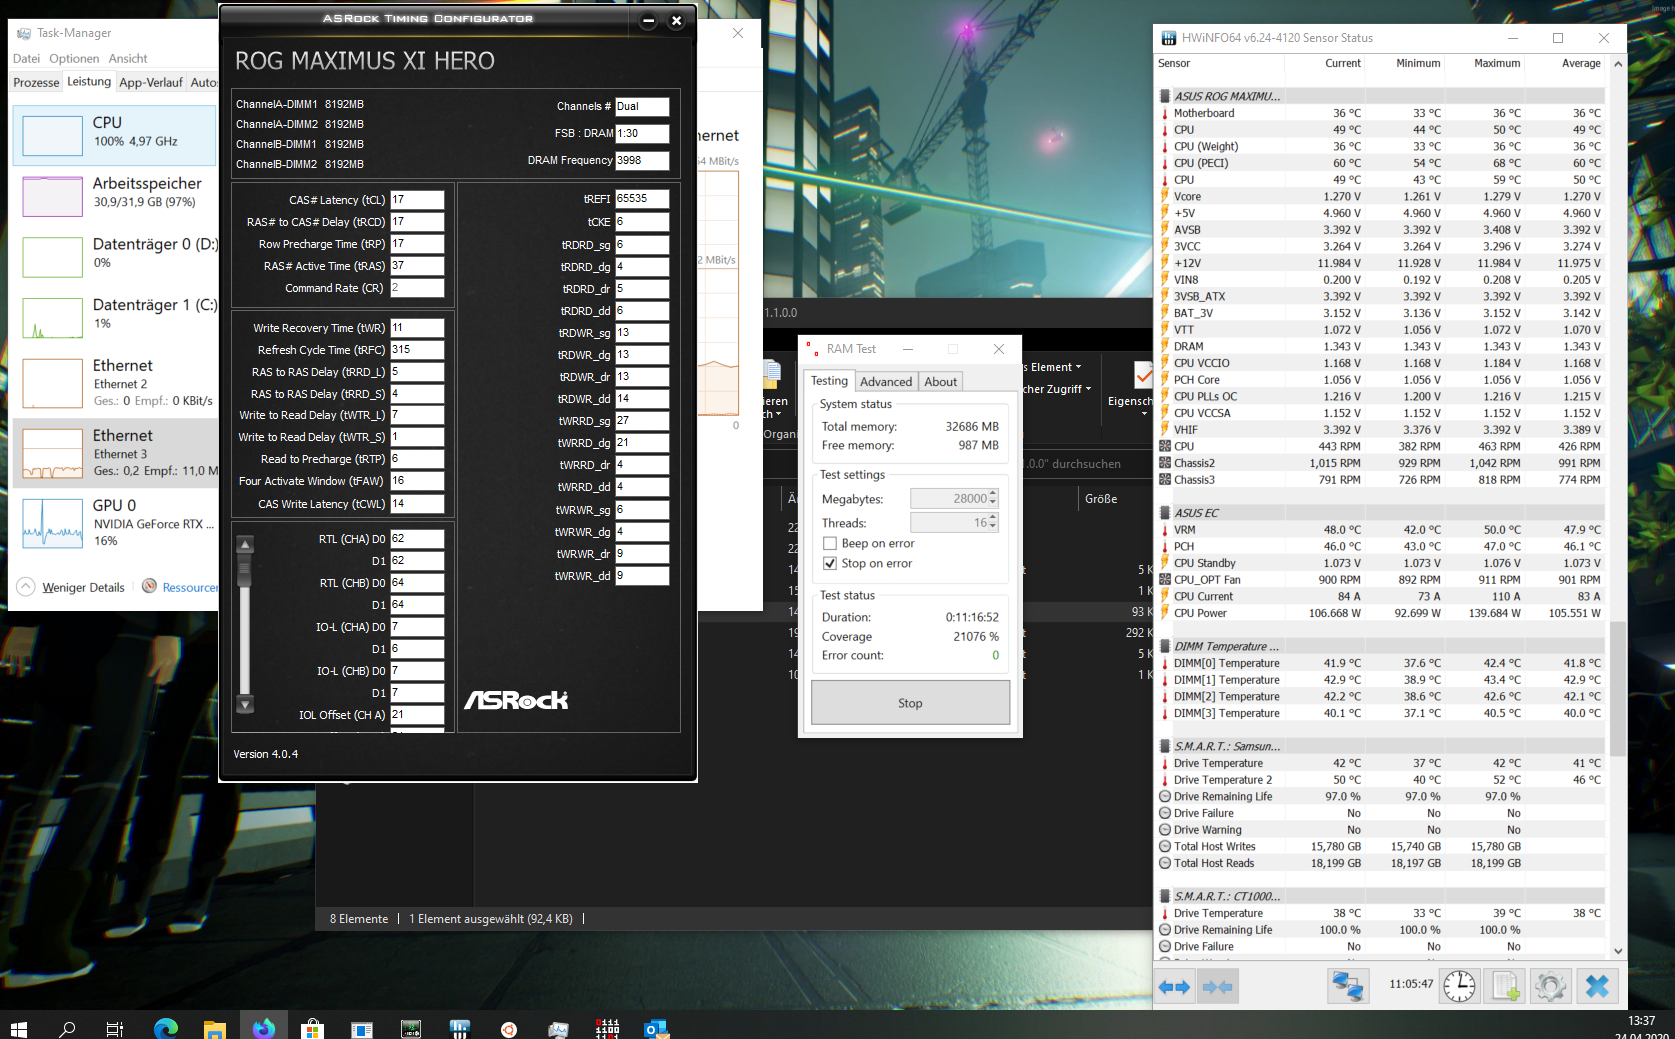Image resolution: width=1675 pixels, height=1039 pixels.
Task: Open the Prozesse tab in Task Manager
Action: (x=37, y=82)
